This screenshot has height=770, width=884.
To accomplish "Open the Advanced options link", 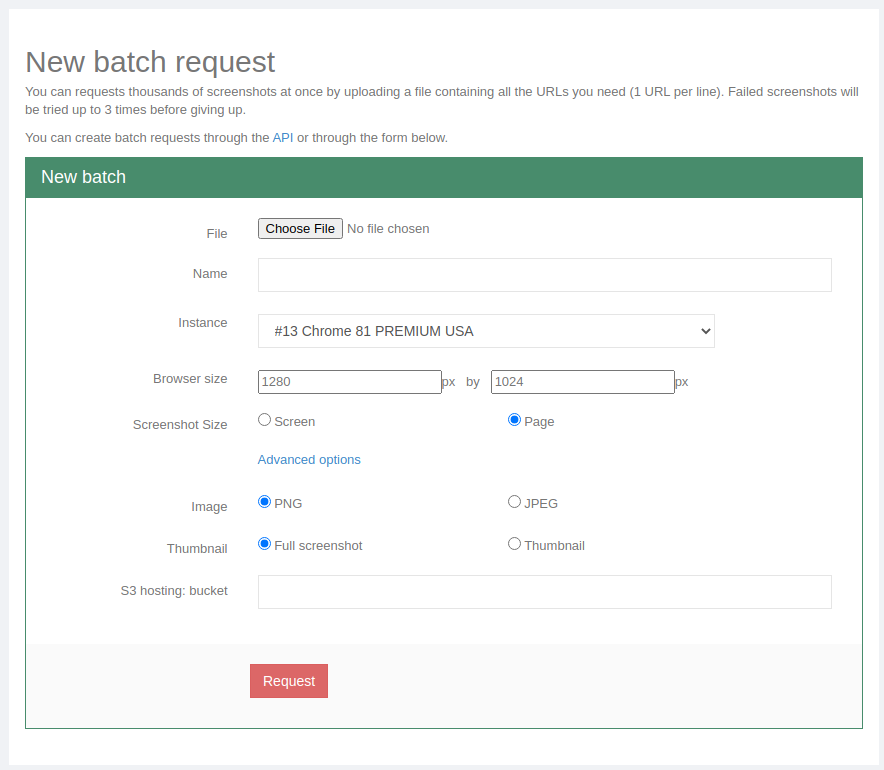I will [x=308, y=459].
